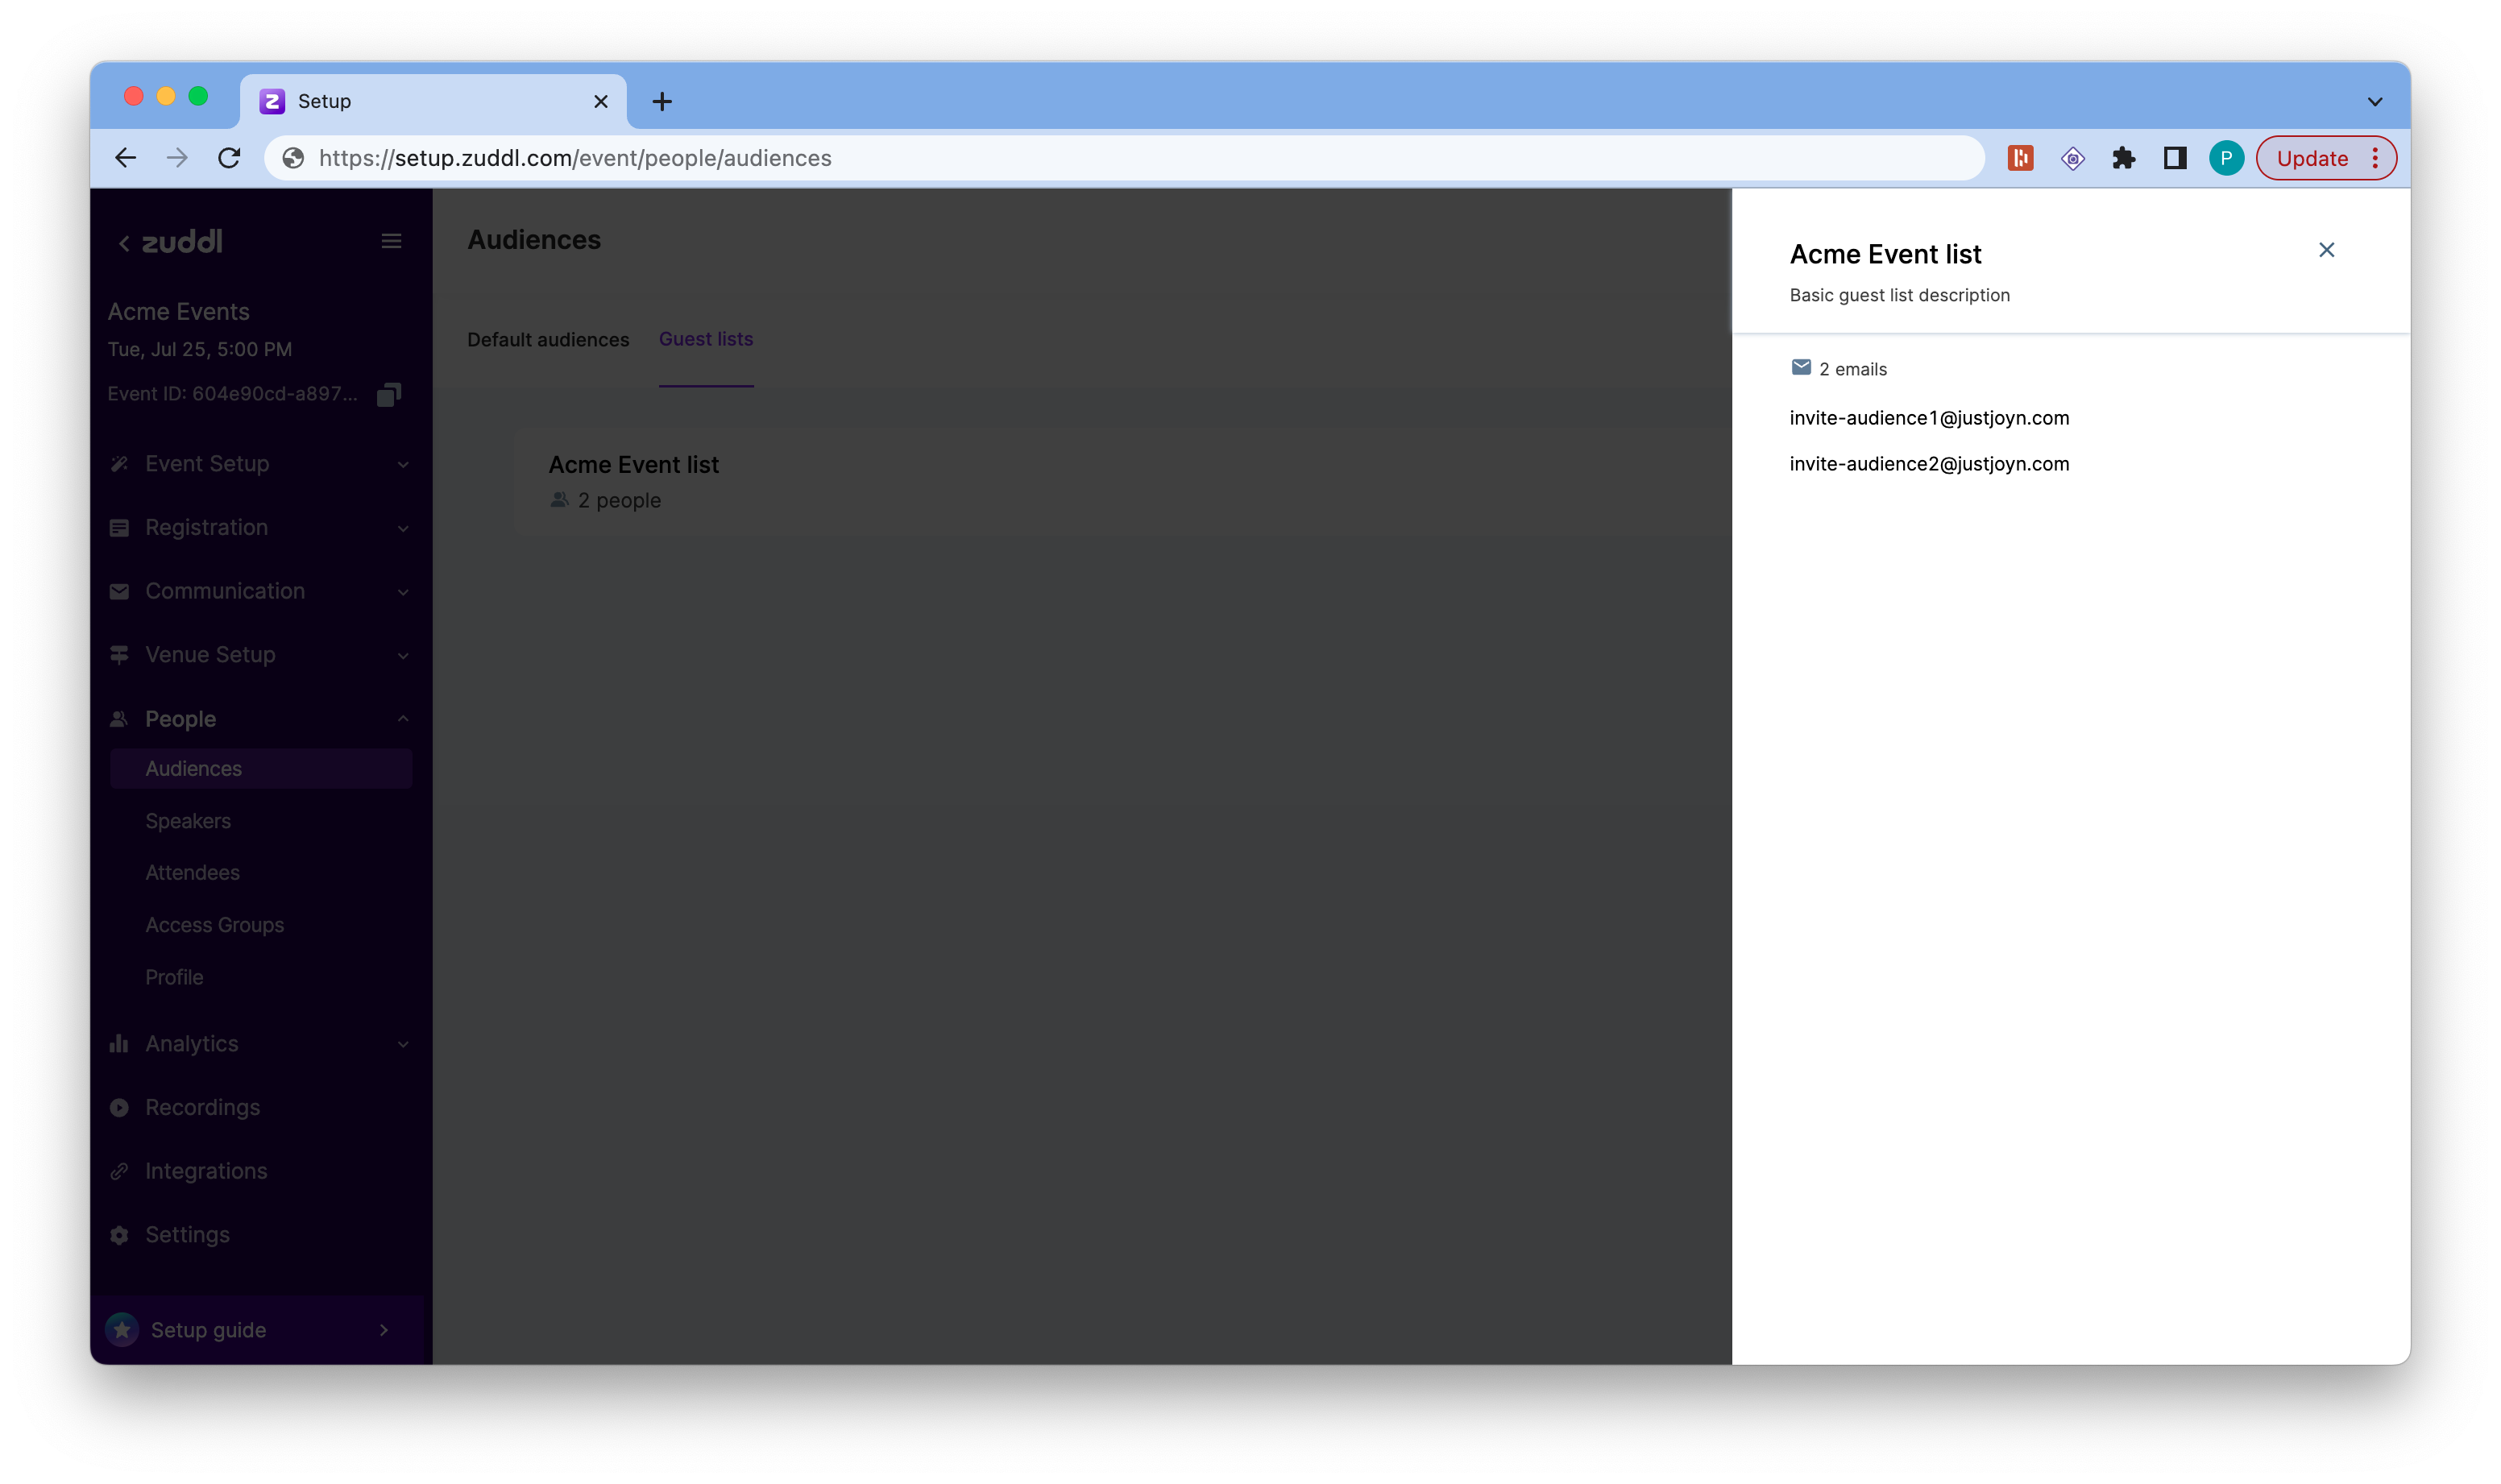Image resolution: width=2501 pixels, height=1484 pixels.
Task: Close the Setup browser tab
Action: point(600,101)
